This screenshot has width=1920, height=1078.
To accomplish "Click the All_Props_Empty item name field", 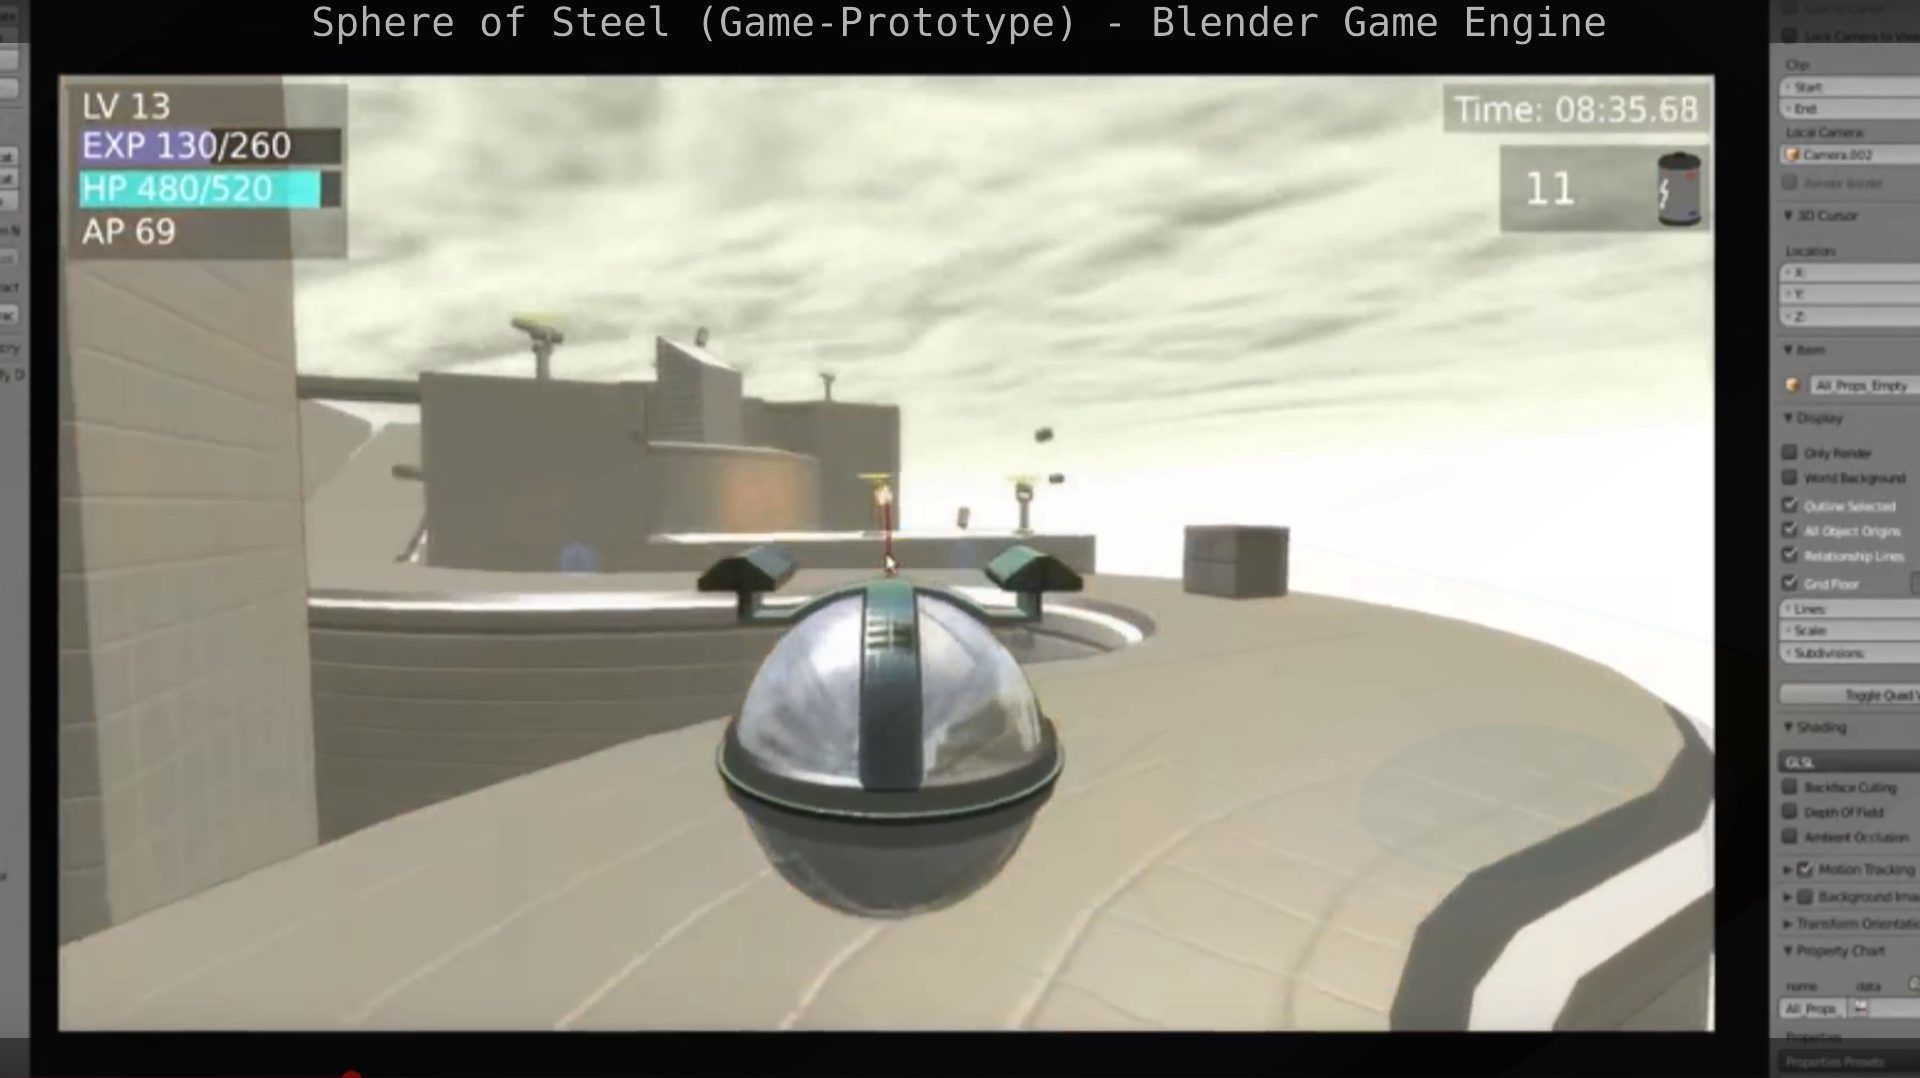I will tap(1865, 385).
